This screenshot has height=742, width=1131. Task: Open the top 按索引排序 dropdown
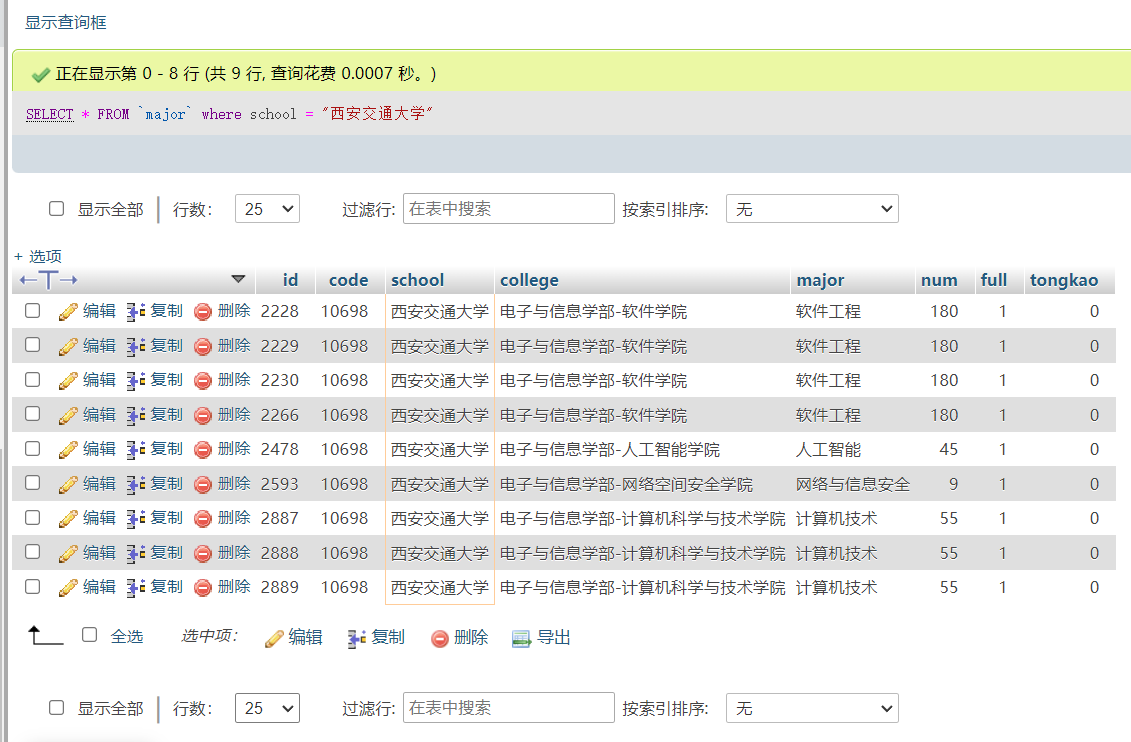[812, 209]
